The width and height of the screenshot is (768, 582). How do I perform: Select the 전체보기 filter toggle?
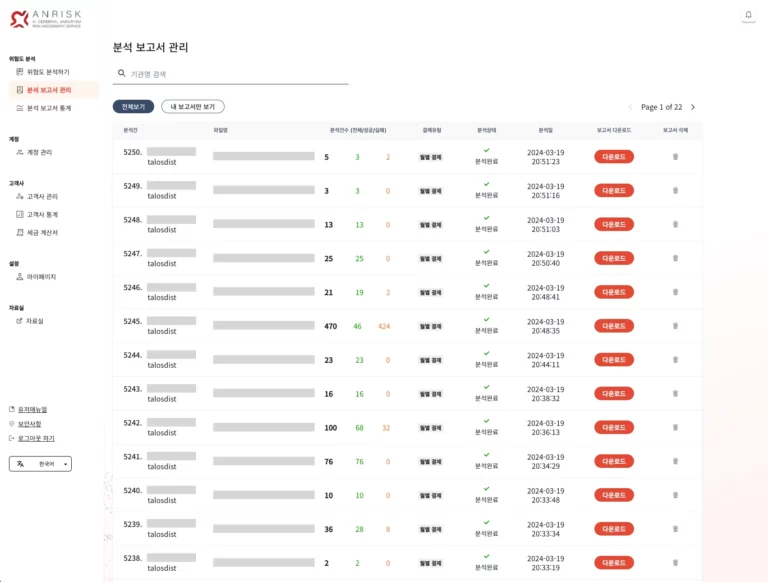tap(133, 106)
